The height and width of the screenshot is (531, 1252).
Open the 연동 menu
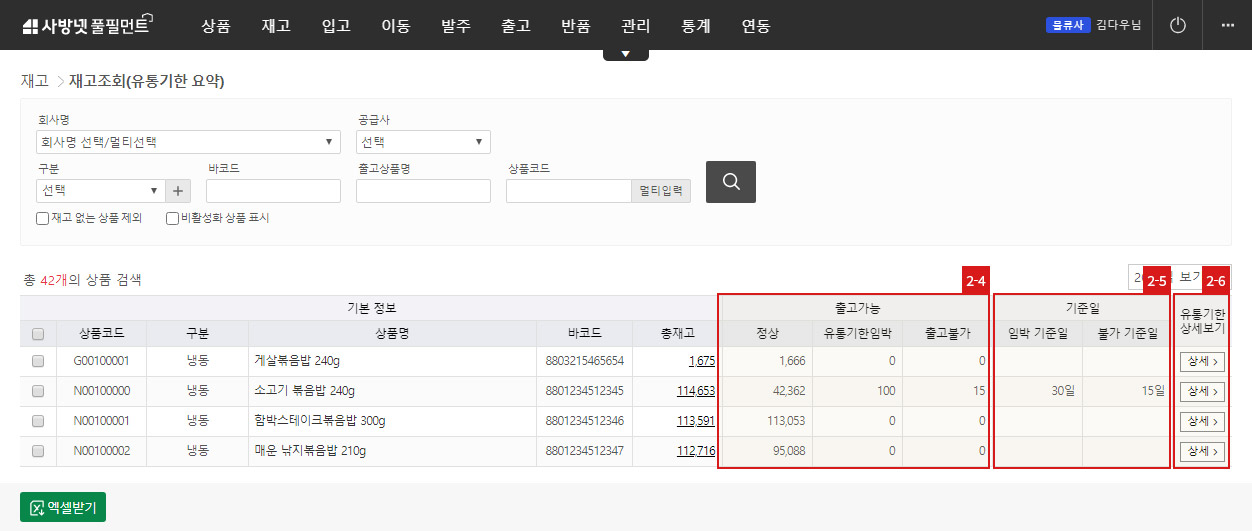756,26
